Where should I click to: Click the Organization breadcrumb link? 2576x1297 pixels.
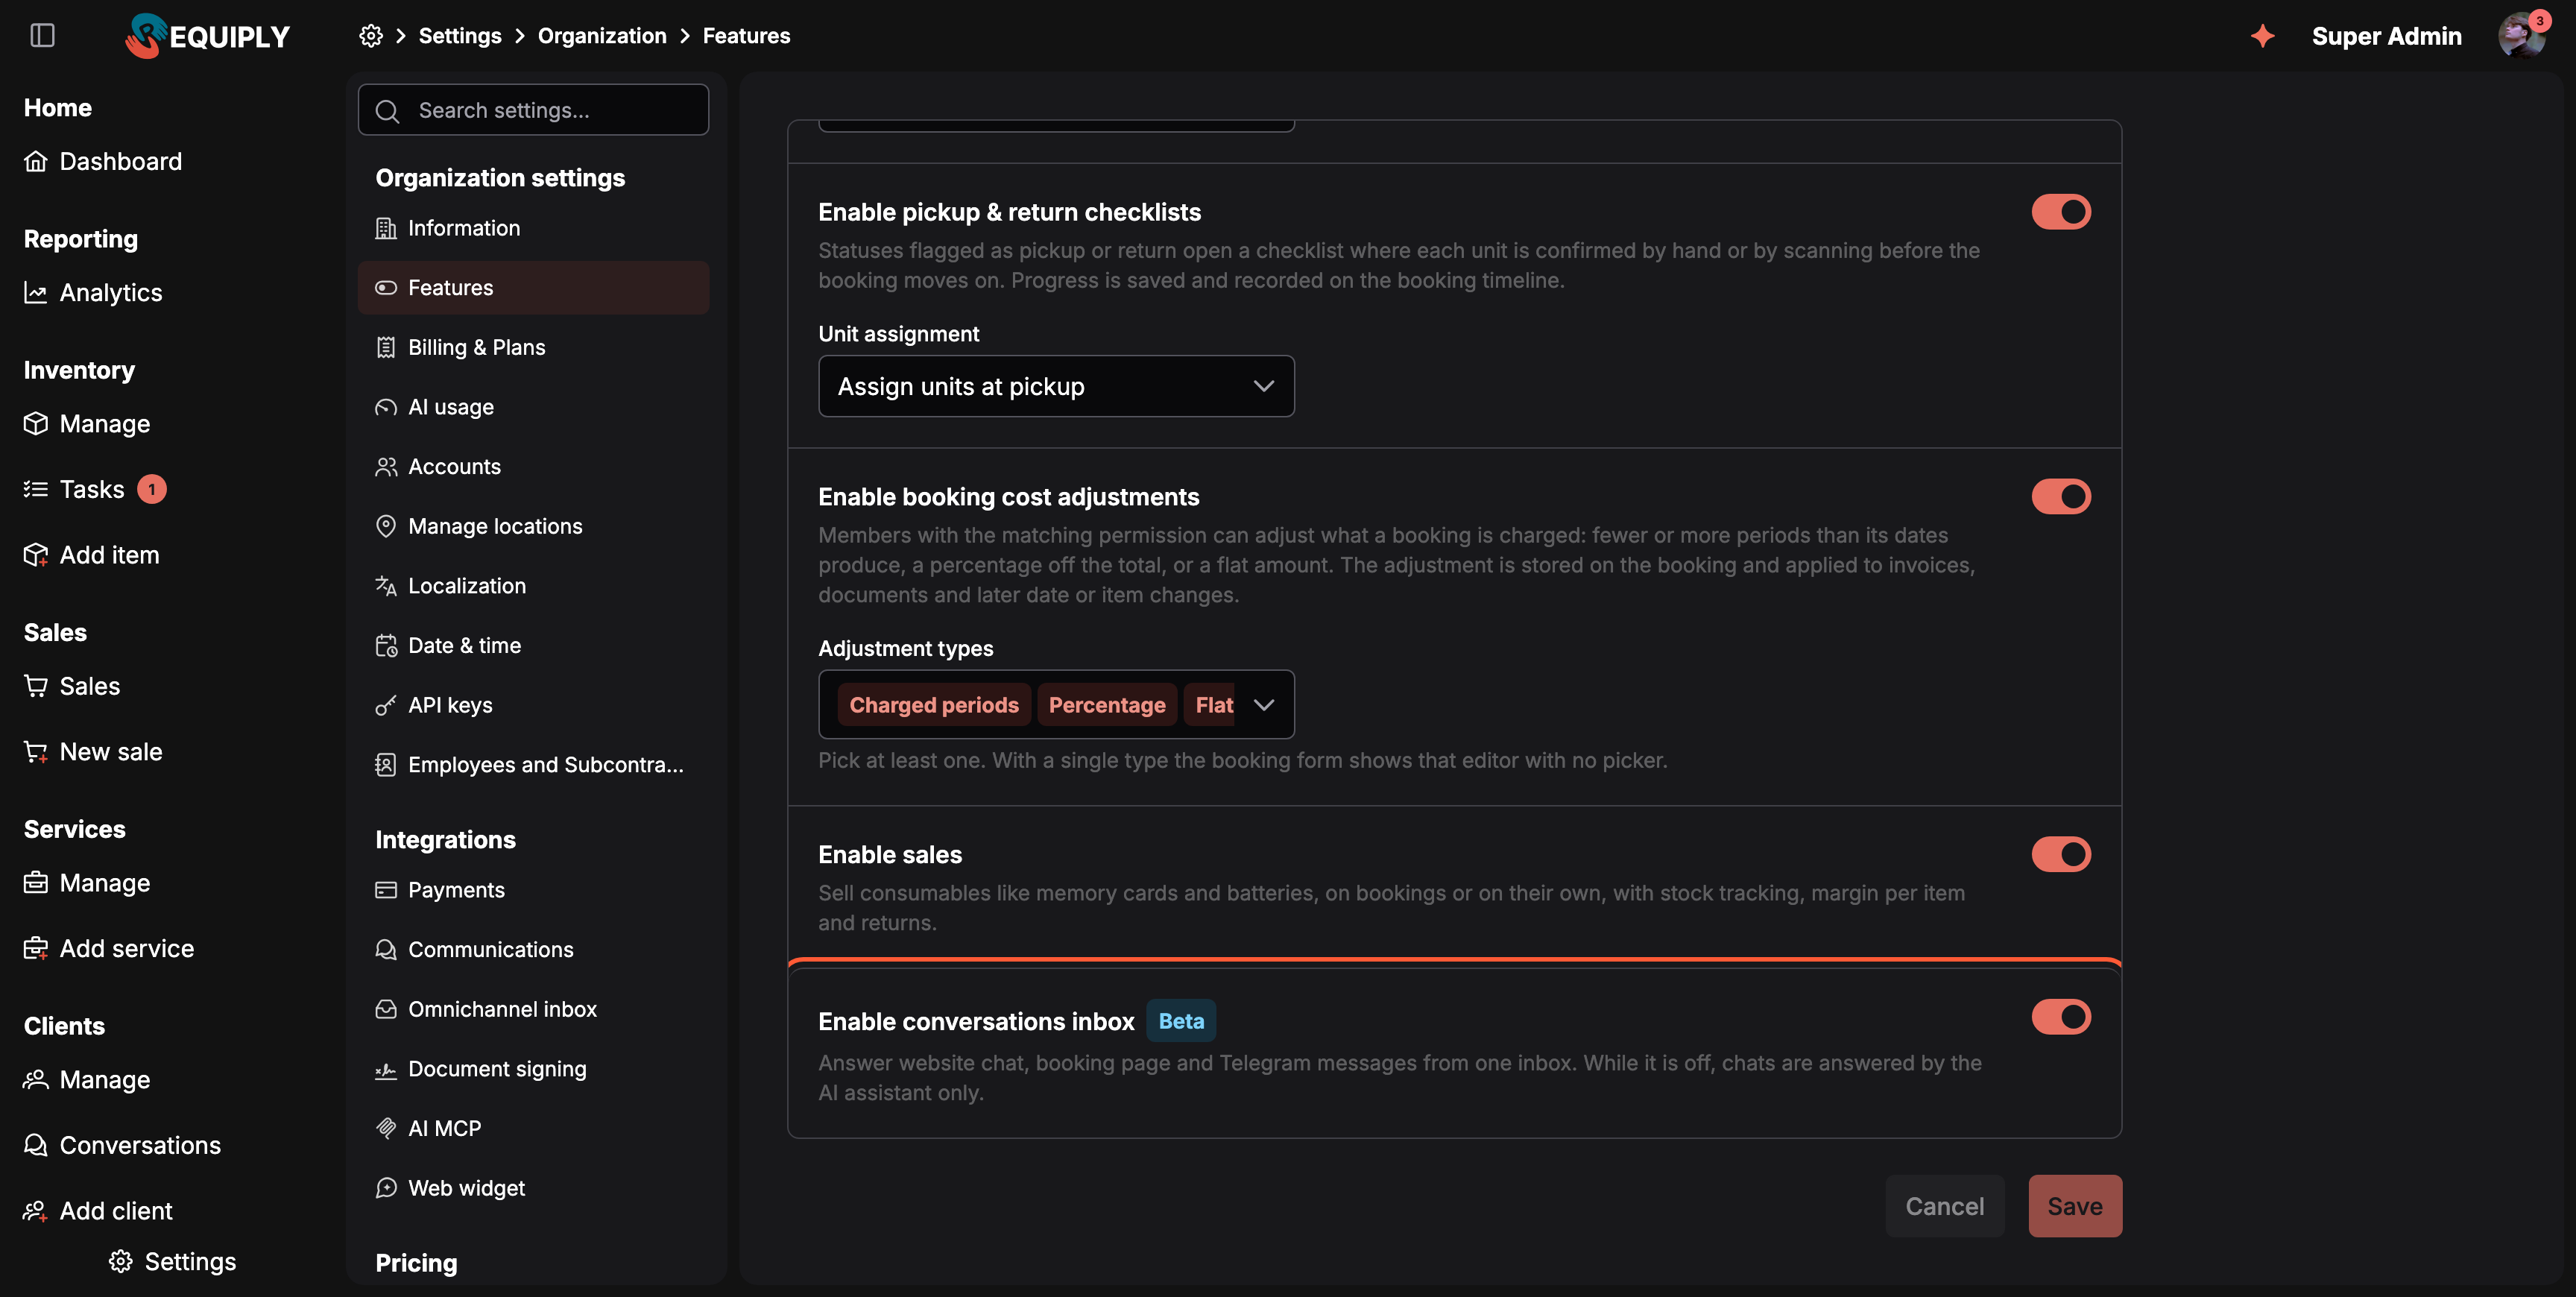pyautogui.click(x=602, y=36)
